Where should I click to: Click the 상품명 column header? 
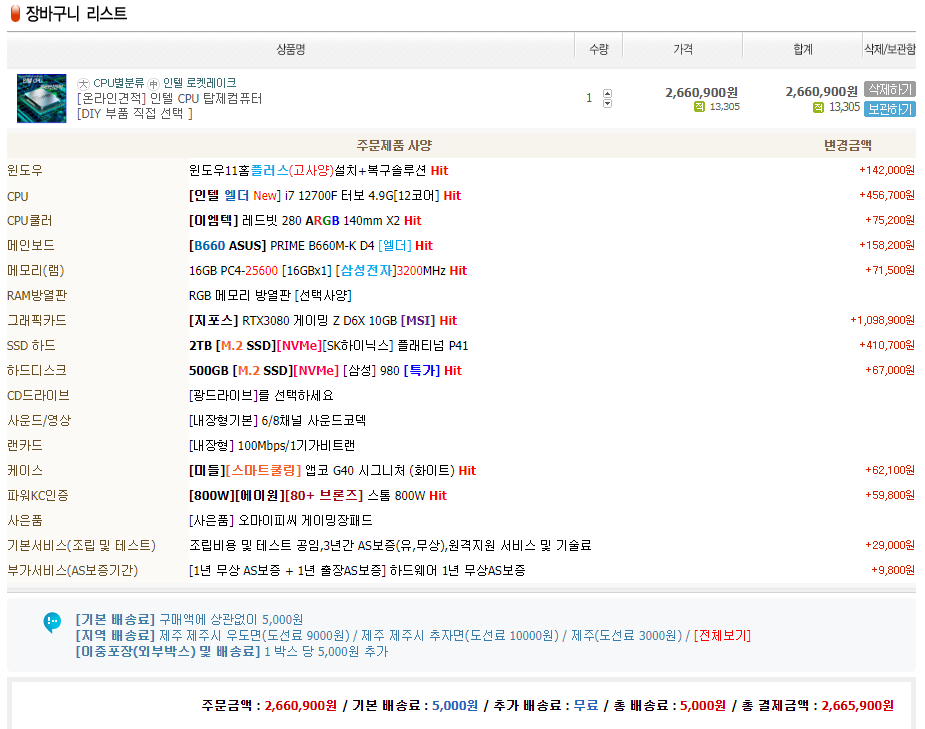pos(291,50)
